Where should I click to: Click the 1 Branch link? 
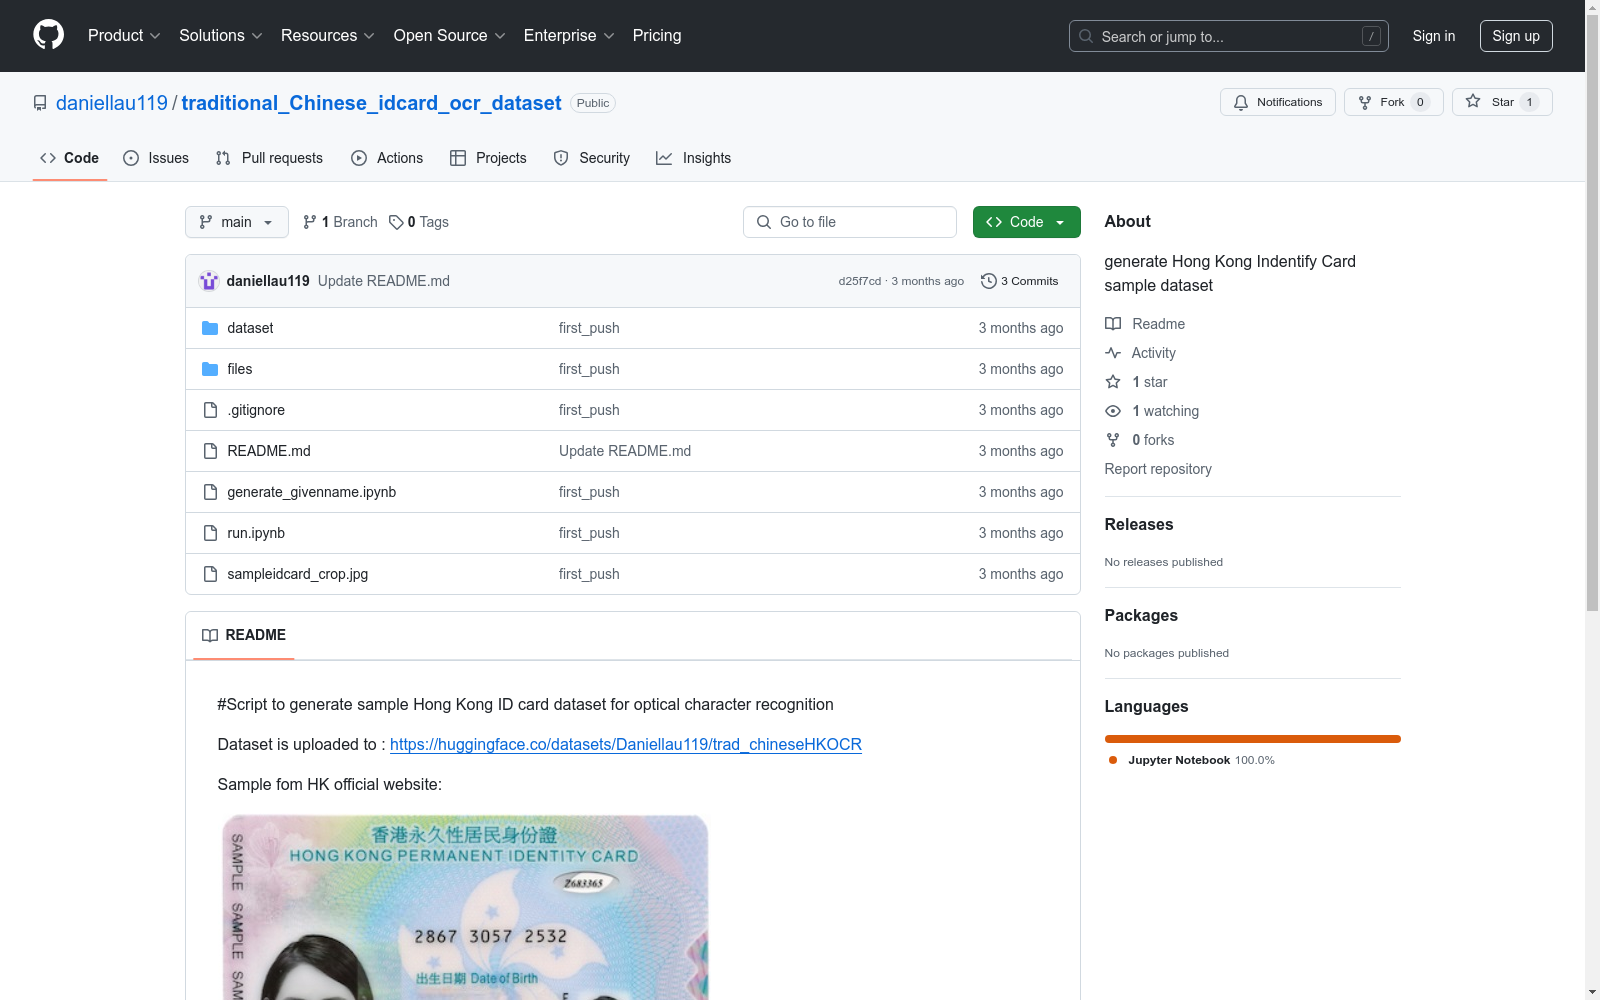coord(341,222)
